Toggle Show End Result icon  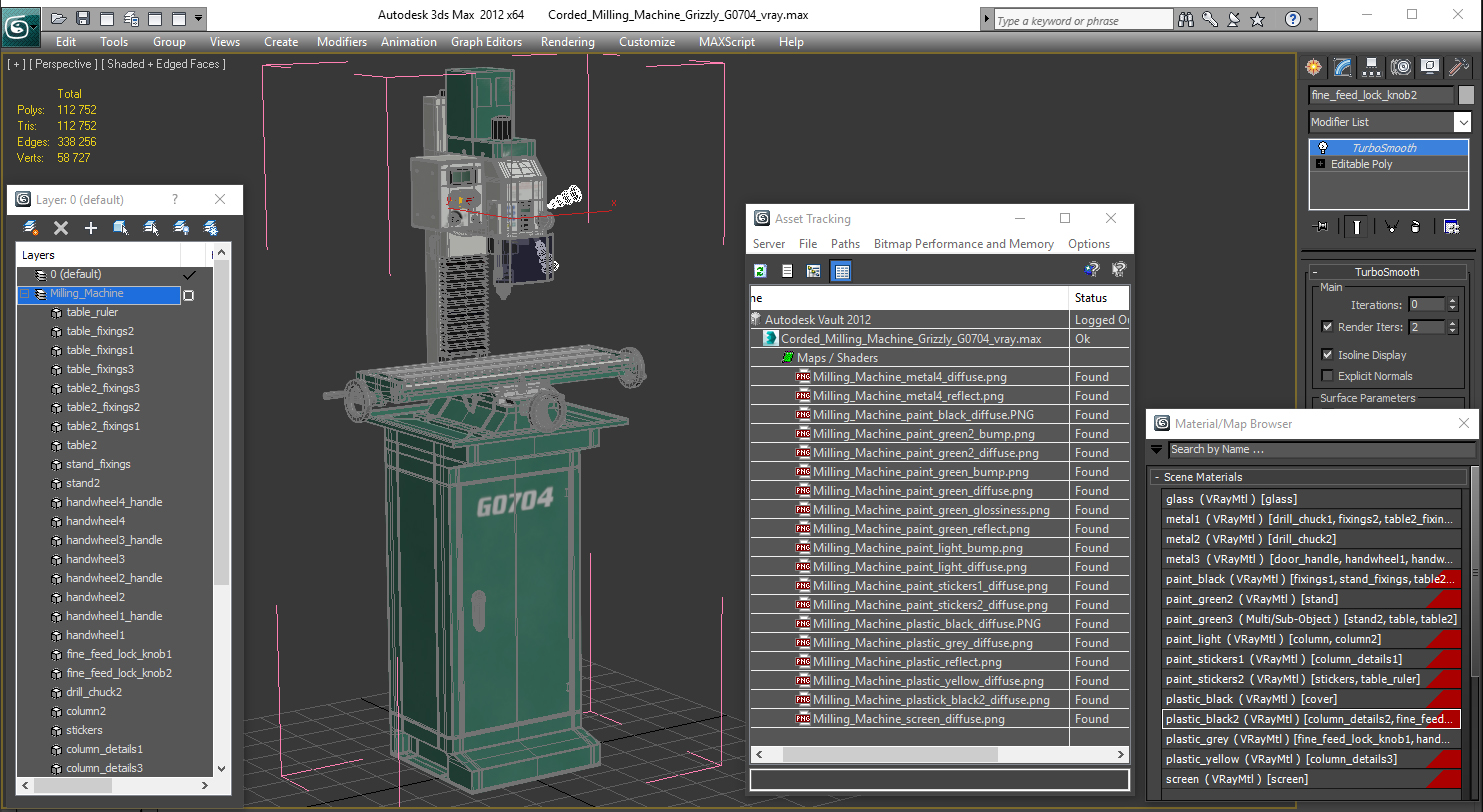[1356, 227]
